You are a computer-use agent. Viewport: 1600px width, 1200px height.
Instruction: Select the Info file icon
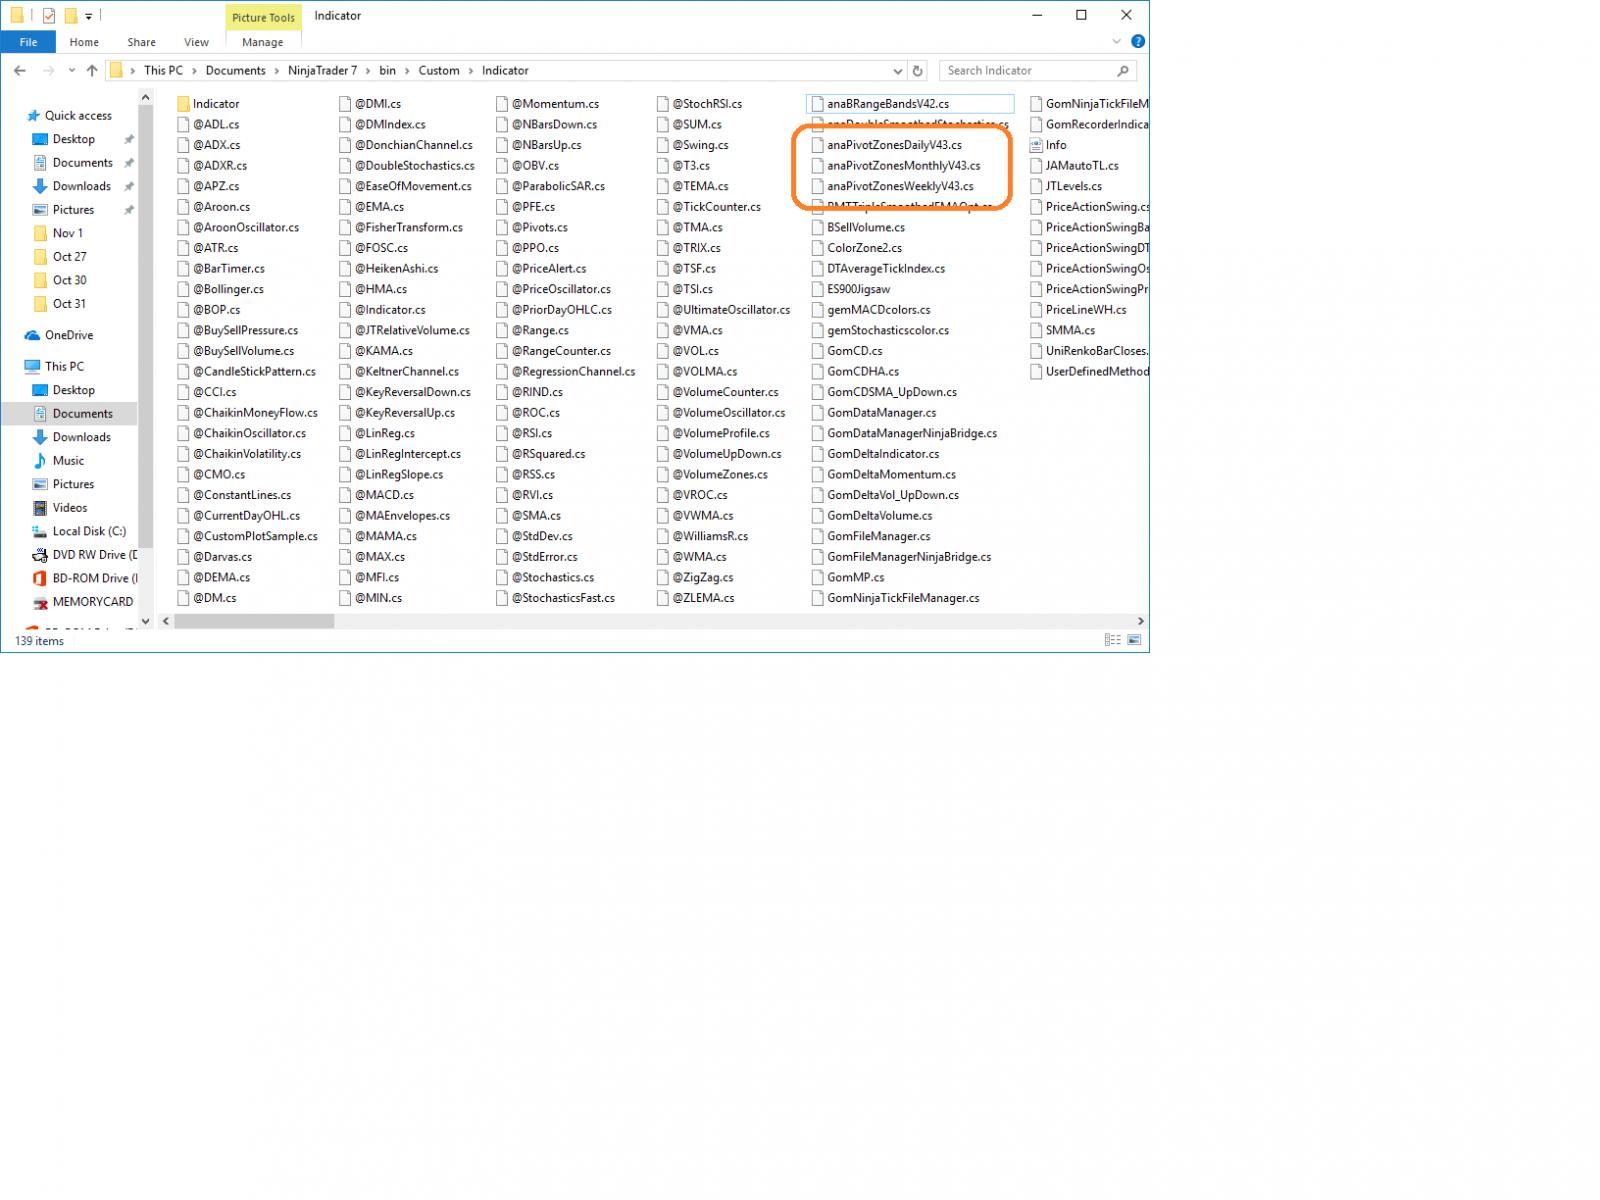pyautogui.click(x=1036, y=145)
